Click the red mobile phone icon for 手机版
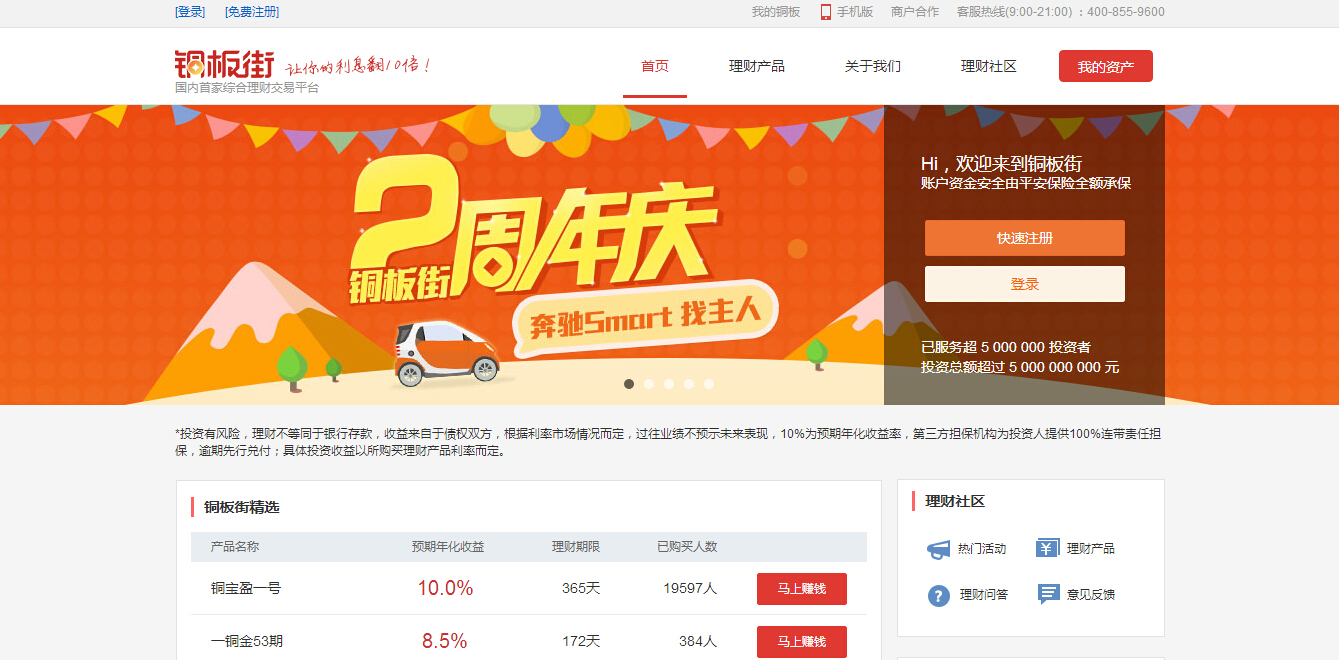Viewport: 1339px width, 660px height. (826, 12)
